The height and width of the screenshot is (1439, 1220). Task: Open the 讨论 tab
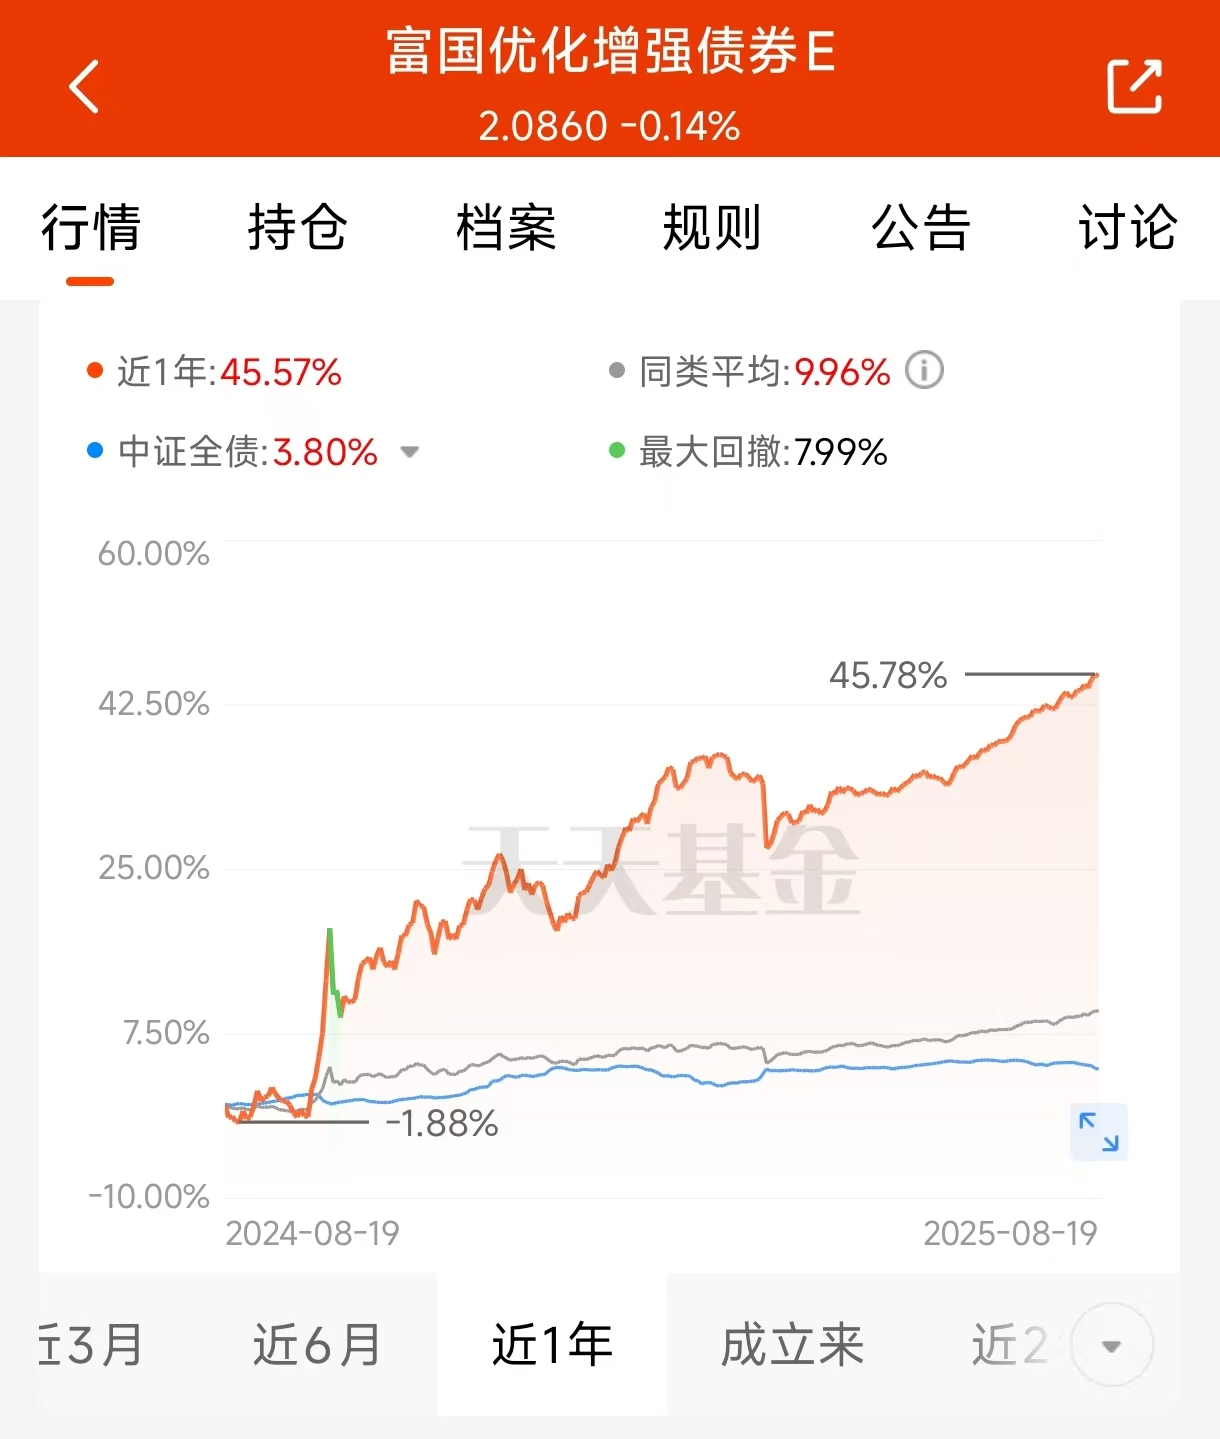pyautogui.click(x=1128, y=227)
